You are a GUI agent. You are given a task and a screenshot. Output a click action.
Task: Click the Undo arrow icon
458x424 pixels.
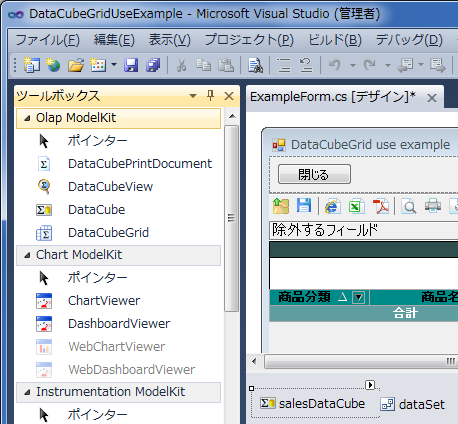pyautogui.click(x=334, y=65)
